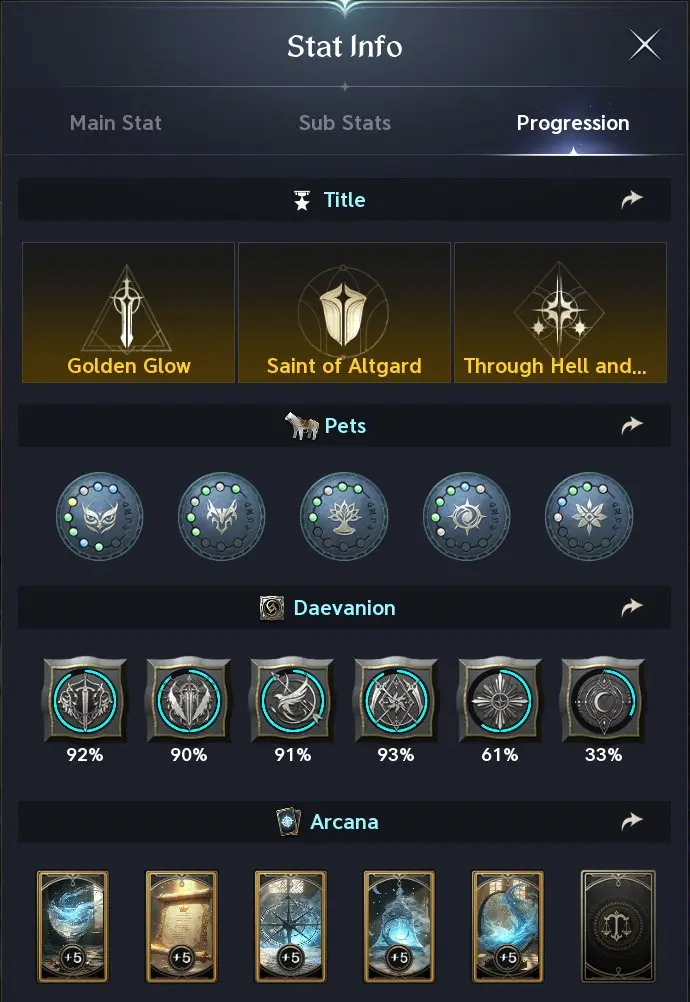Screen dimensions: 690x1002
Task: Click the Through Hell and... title card
Action: (x=560, y=312)
